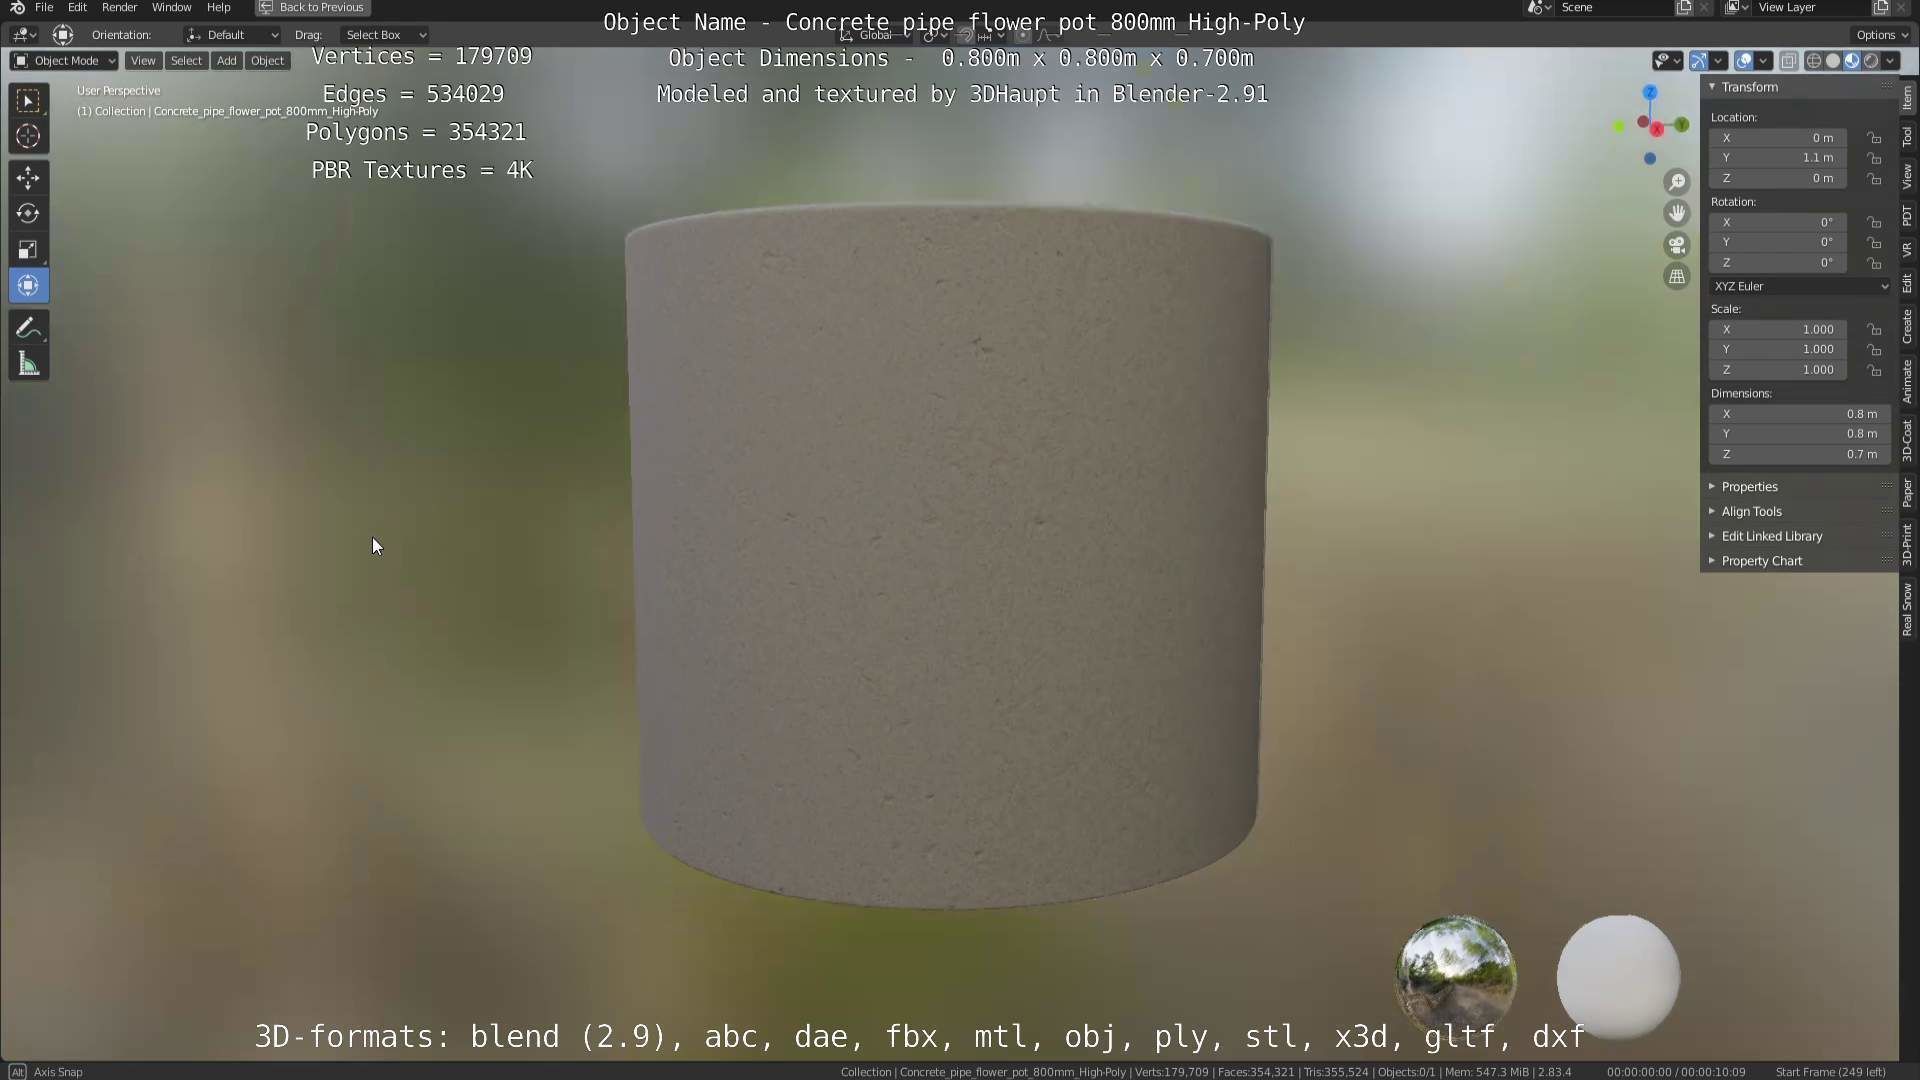
Task: Expand the Properties panel
Action: click(x=1800, y=487)
